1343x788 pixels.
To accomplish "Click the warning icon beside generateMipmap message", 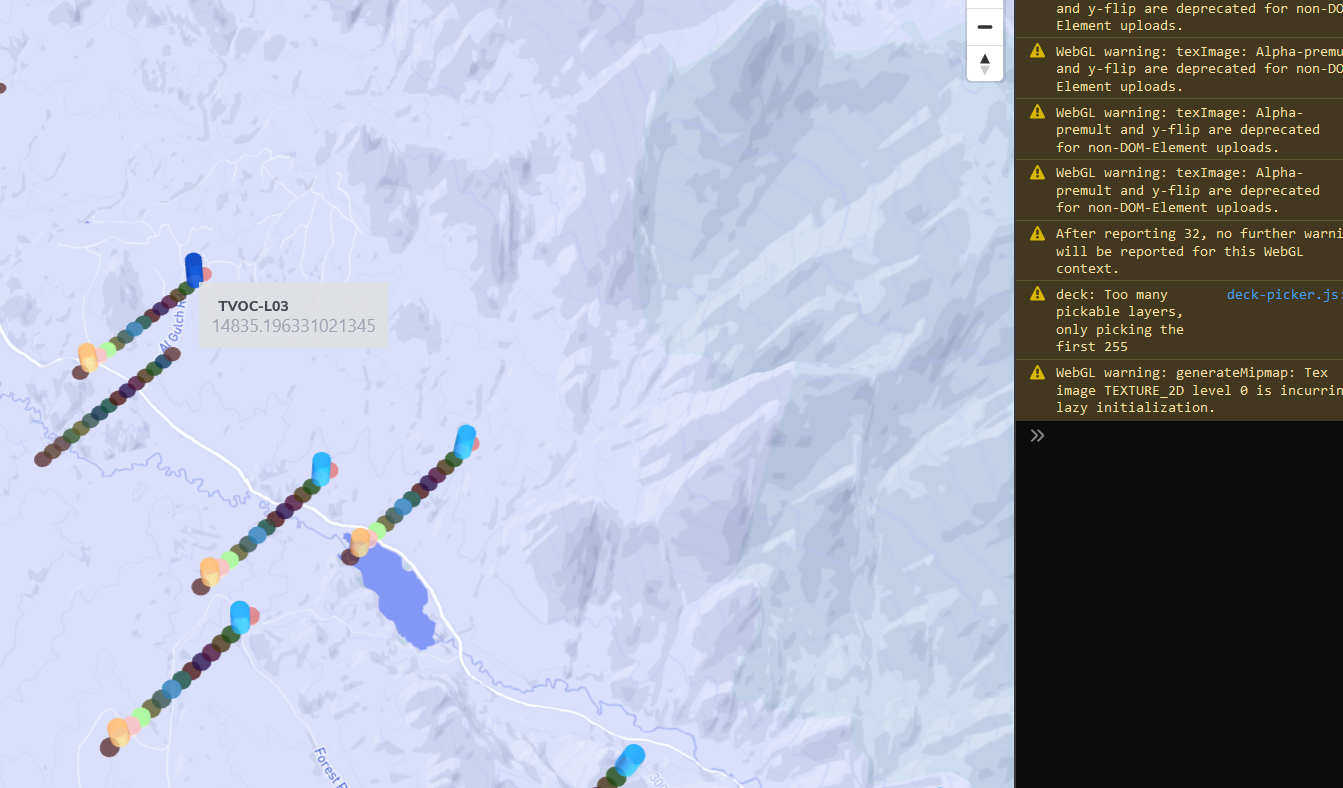I will [x=1037, y=372].
